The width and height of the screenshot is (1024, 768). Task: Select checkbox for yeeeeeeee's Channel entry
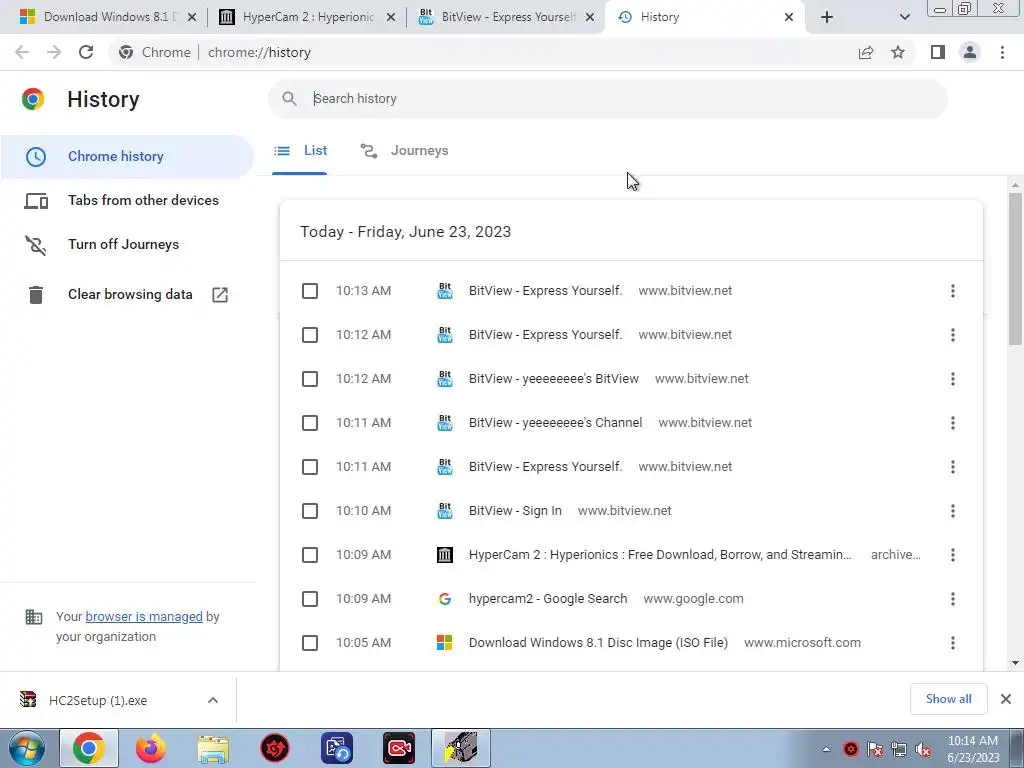coord(310,423)
